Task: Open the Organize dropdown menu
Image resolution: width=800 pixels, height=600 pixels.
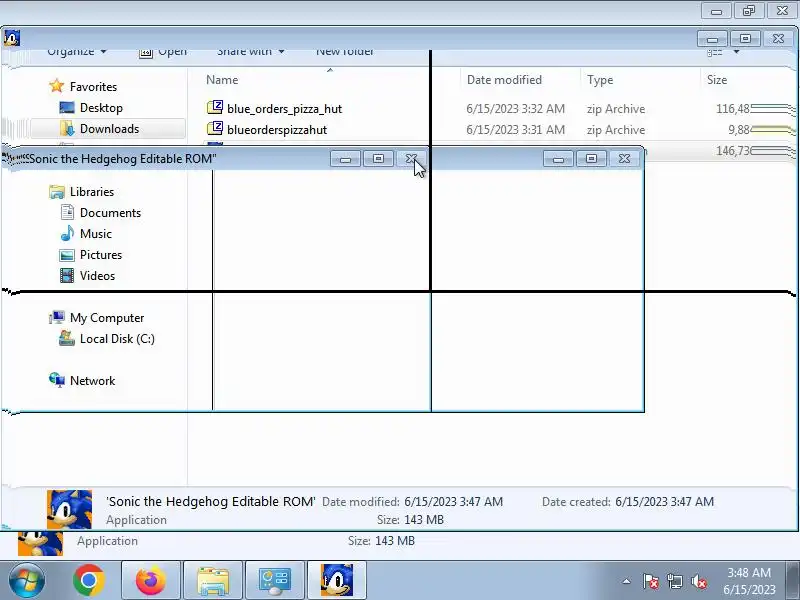Action: 77,52
